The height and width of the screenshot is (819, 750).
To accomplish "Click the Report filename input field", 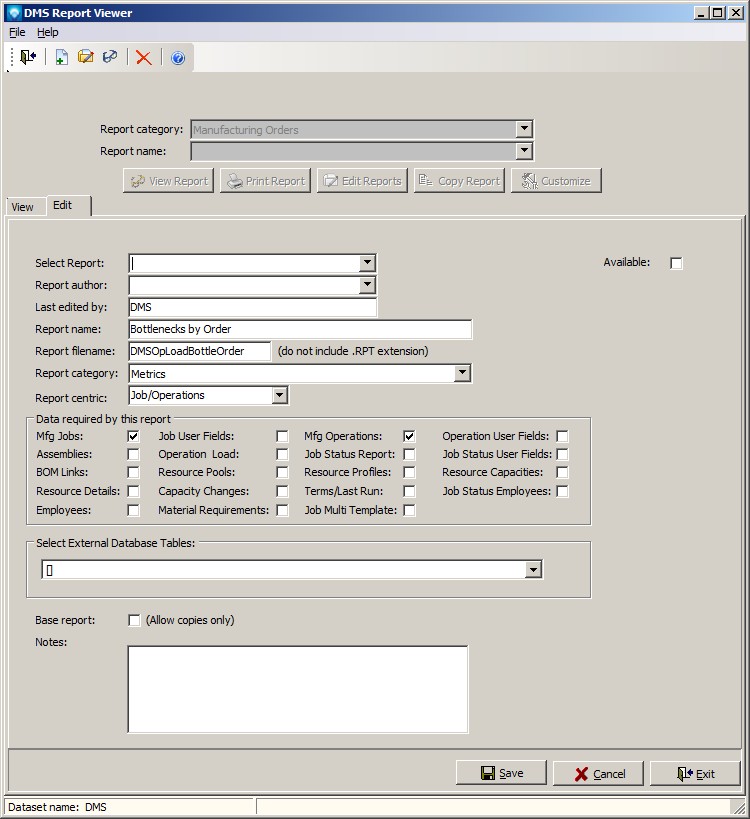I will click(200, 351).
